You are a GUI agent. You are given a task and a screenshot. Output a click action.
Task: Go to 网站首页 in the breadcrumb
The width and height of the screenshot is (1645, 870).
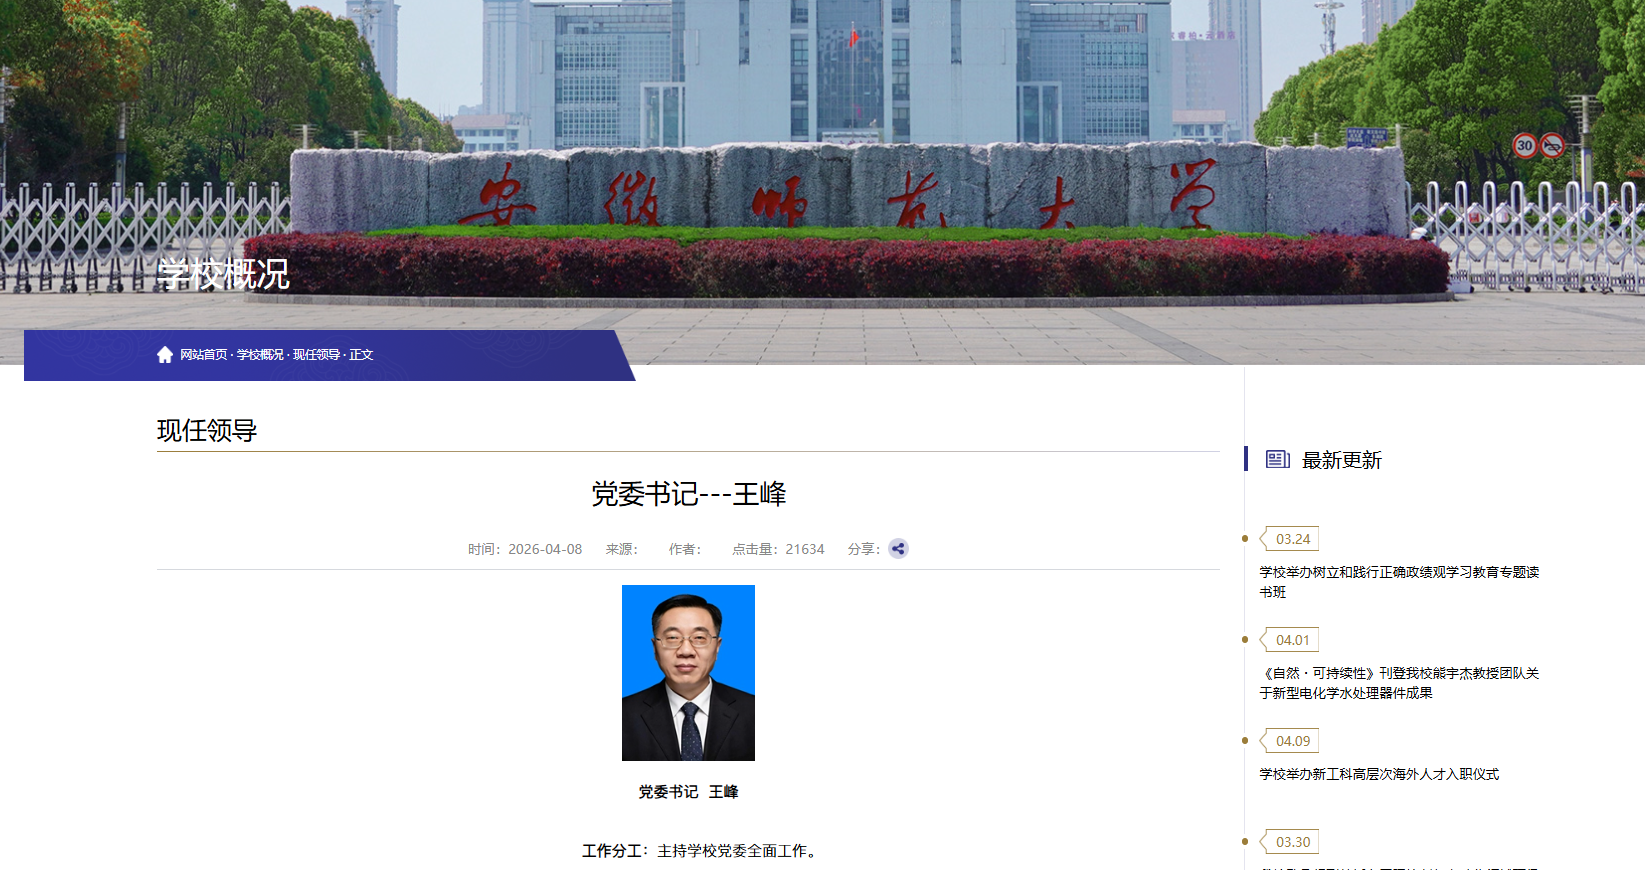(204, 355)
